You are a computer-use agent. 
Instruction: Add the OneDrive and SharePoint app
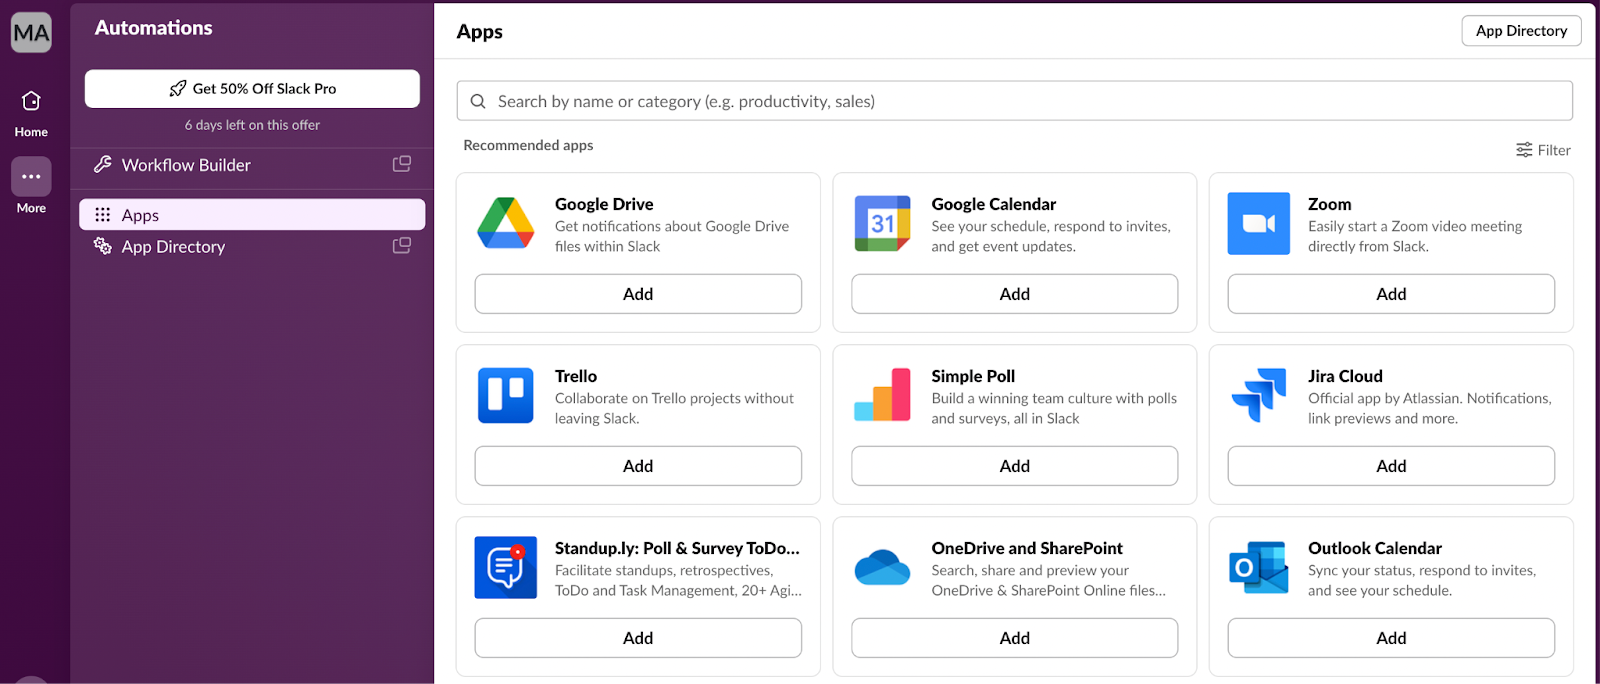point(1014,638)
